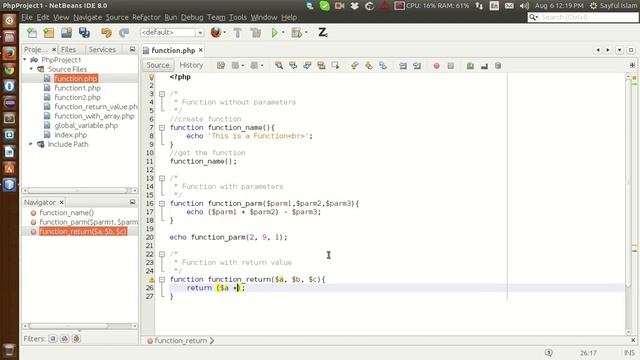This screenshot has width=640, height=360.
Task: Click the Previous Bookmark icon
Action: click(x=355, y=66)
